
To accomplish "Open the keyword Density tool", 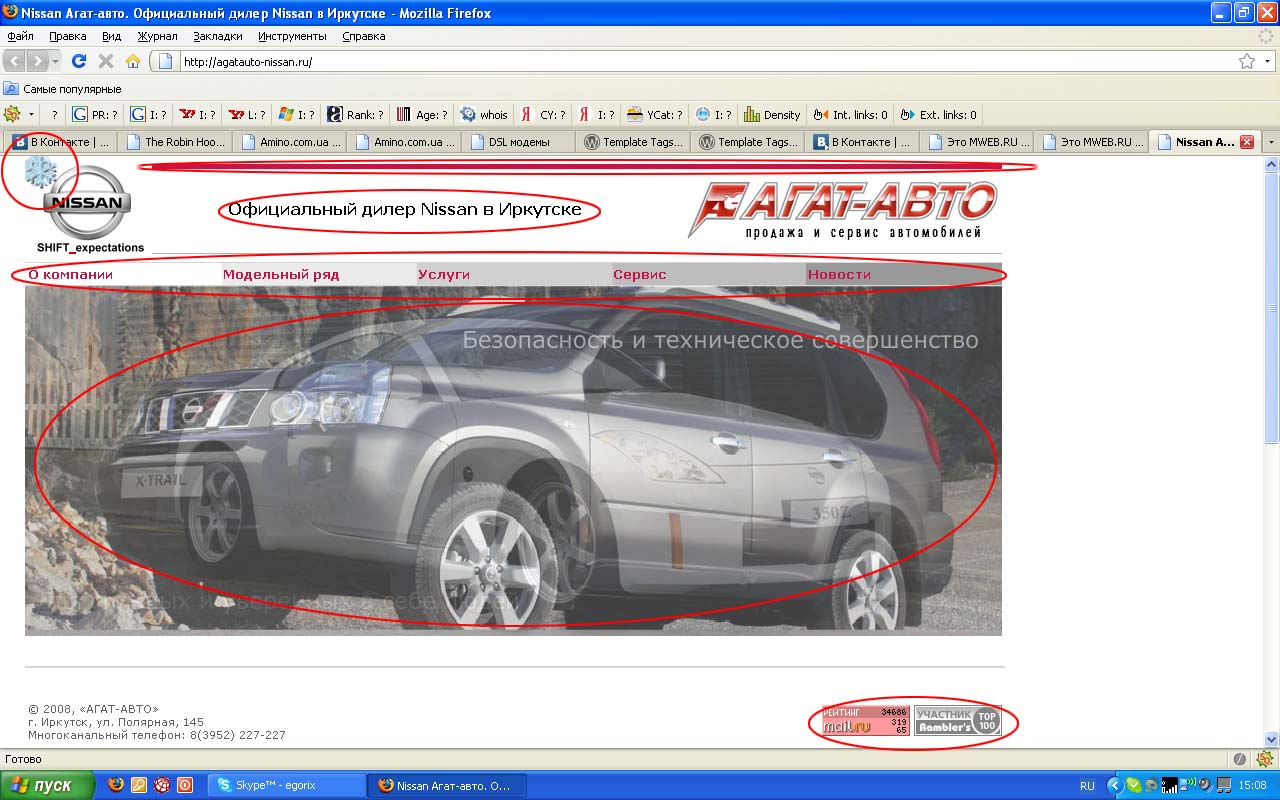I will coord(772,114).
